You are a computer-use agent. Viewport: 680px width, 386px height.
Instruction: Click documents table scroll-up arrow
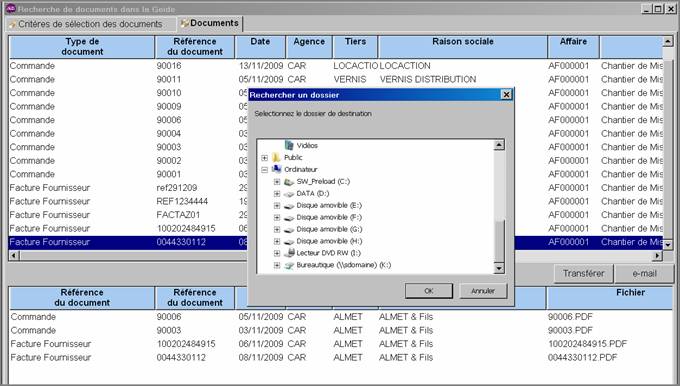[x=668, y=41]
